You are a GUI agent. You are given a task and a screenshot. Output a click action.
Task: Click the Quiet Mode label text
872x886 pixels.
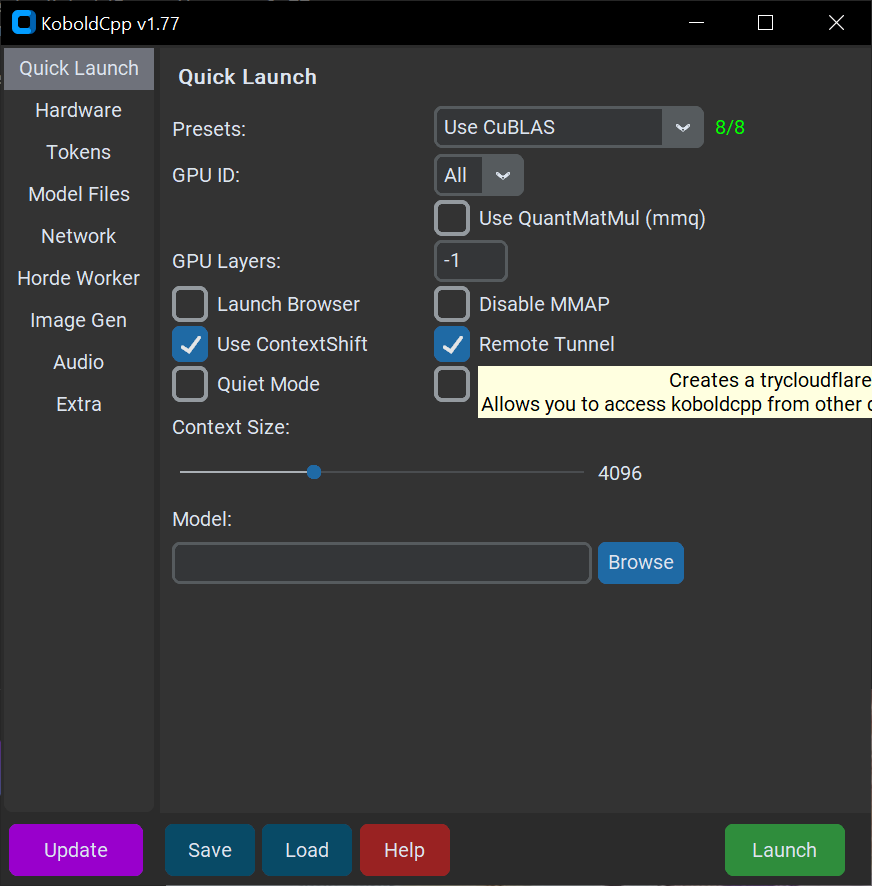268,385
